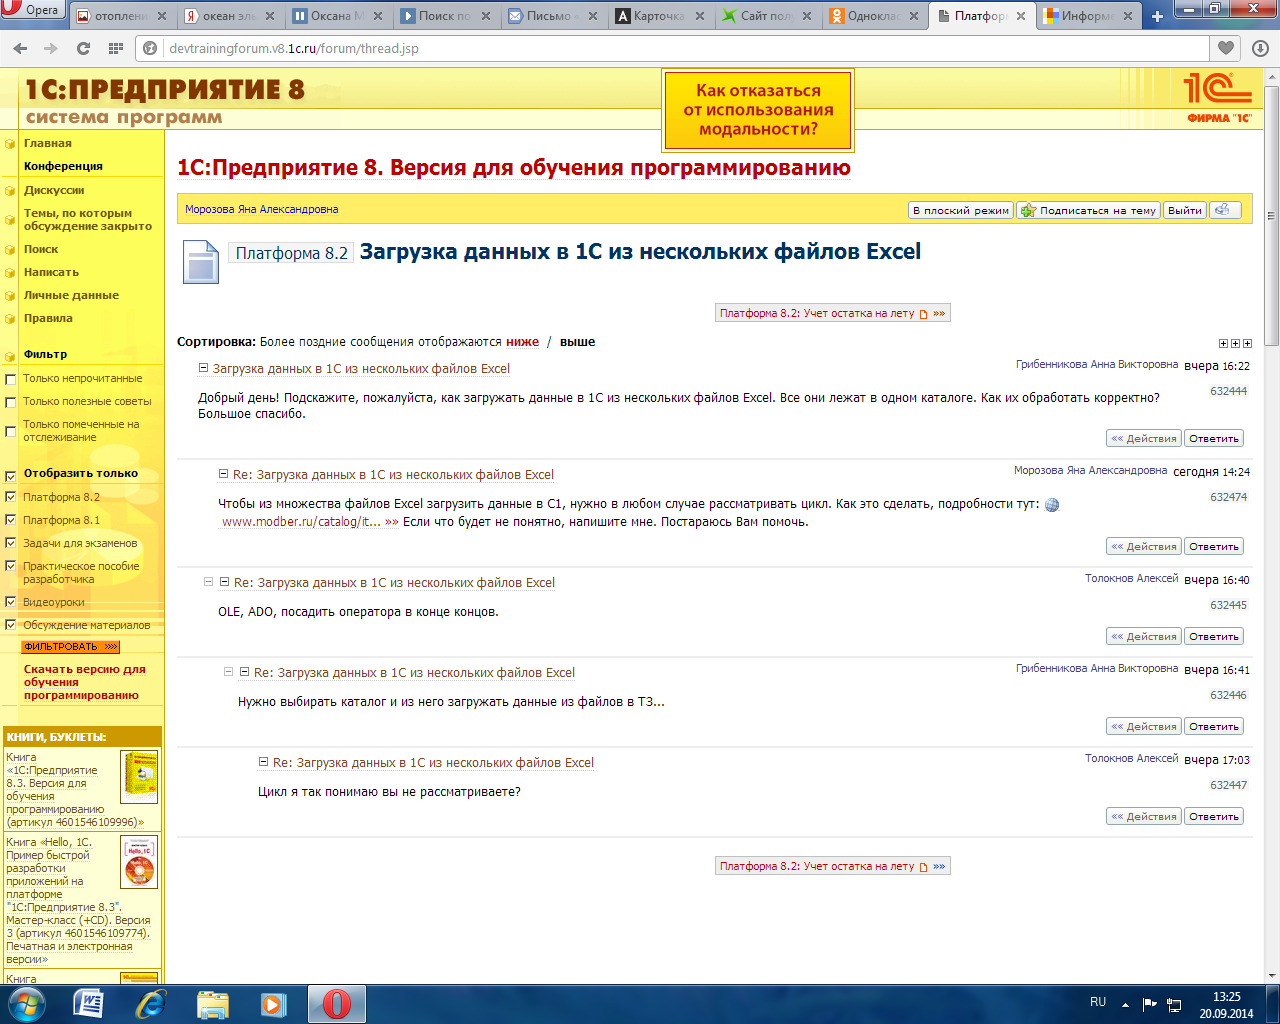The width and height of the screenshot is (1280, 1024).
Task: Click the scrollbar down arrow
Action: (1271, 976)
